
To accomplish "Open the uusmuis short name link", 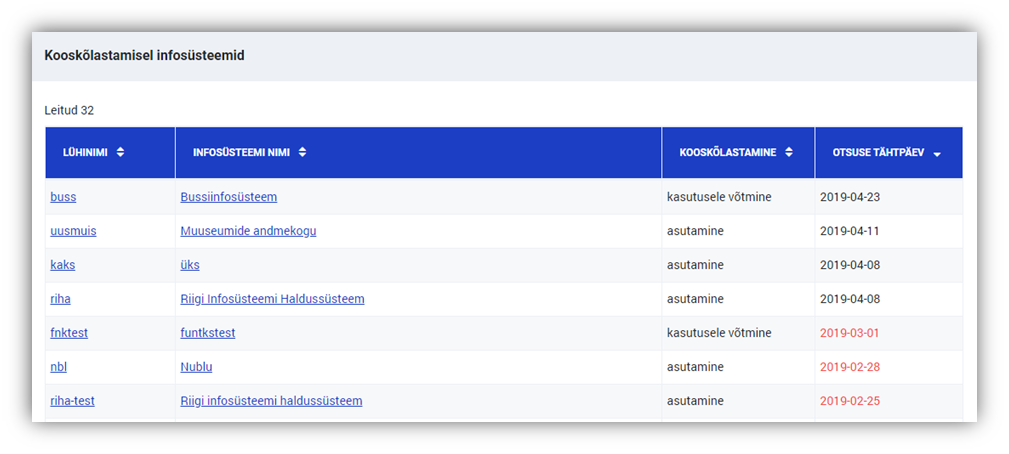I will (x=73, y=231).
